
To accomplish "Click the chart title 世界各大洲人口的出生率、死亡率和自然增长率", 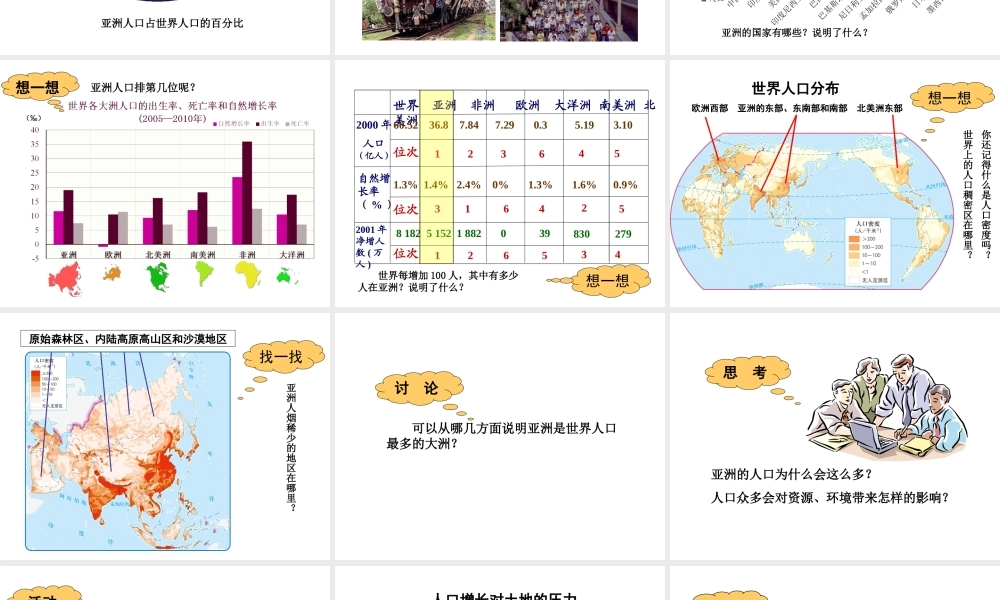I will [x=172, y=106].
